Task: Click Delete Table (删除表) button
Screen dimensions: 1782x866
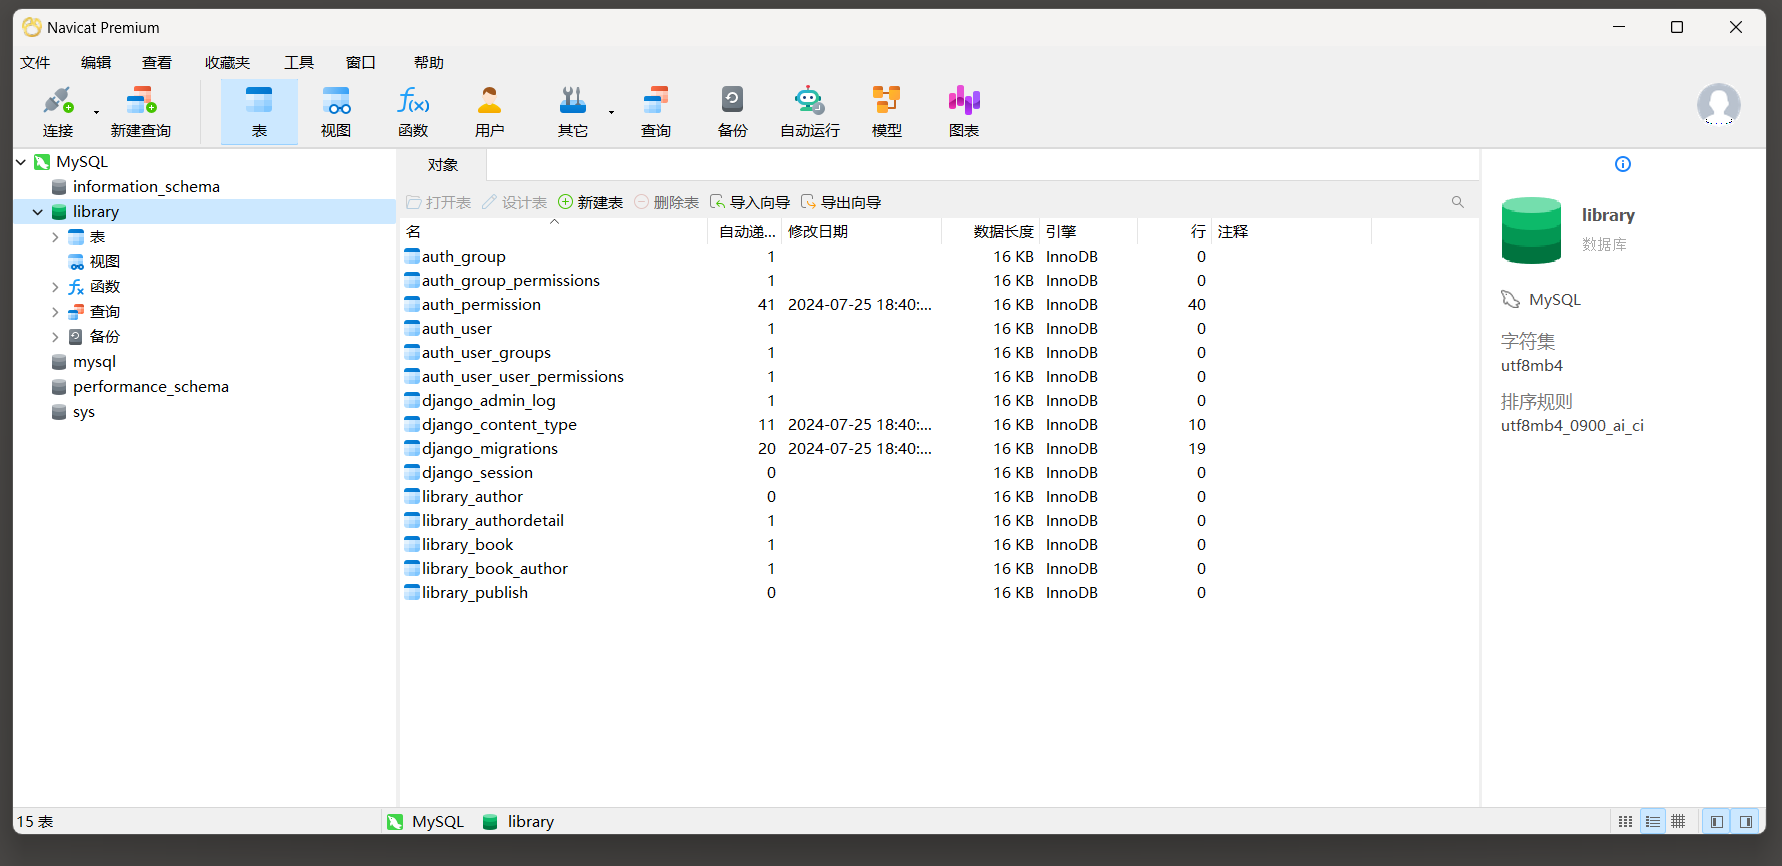Action: (x=666, y=202)
